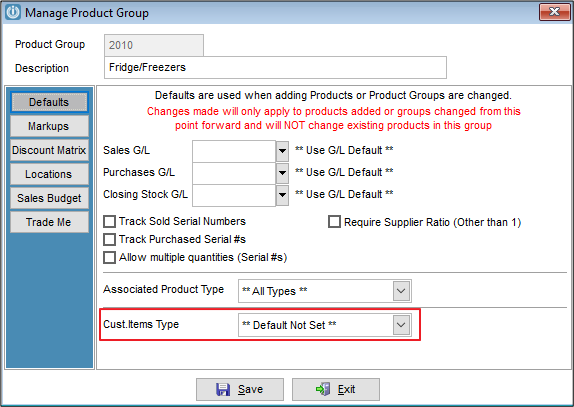
Task: Click the floppy disk Save icon
Action: point(223,389)
